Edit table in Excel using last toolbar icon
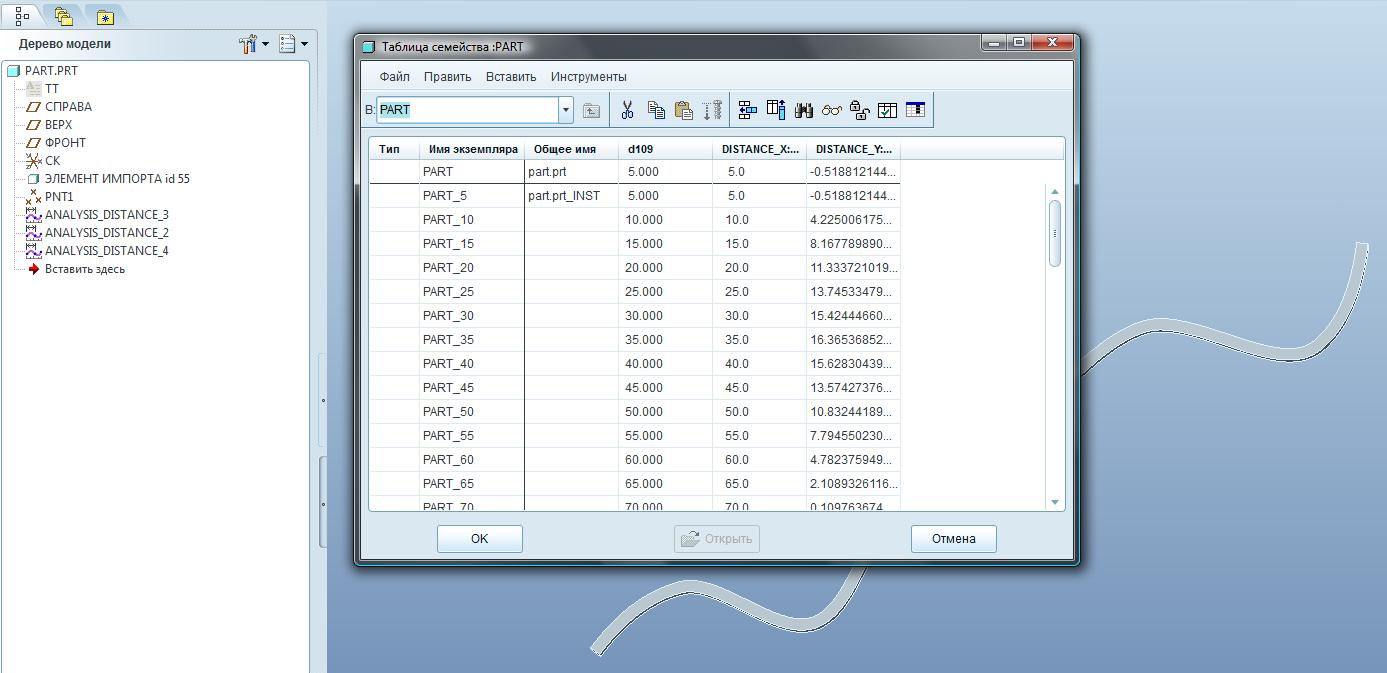Viewport: 1387px width, 673px height. (x=915, y=110)
